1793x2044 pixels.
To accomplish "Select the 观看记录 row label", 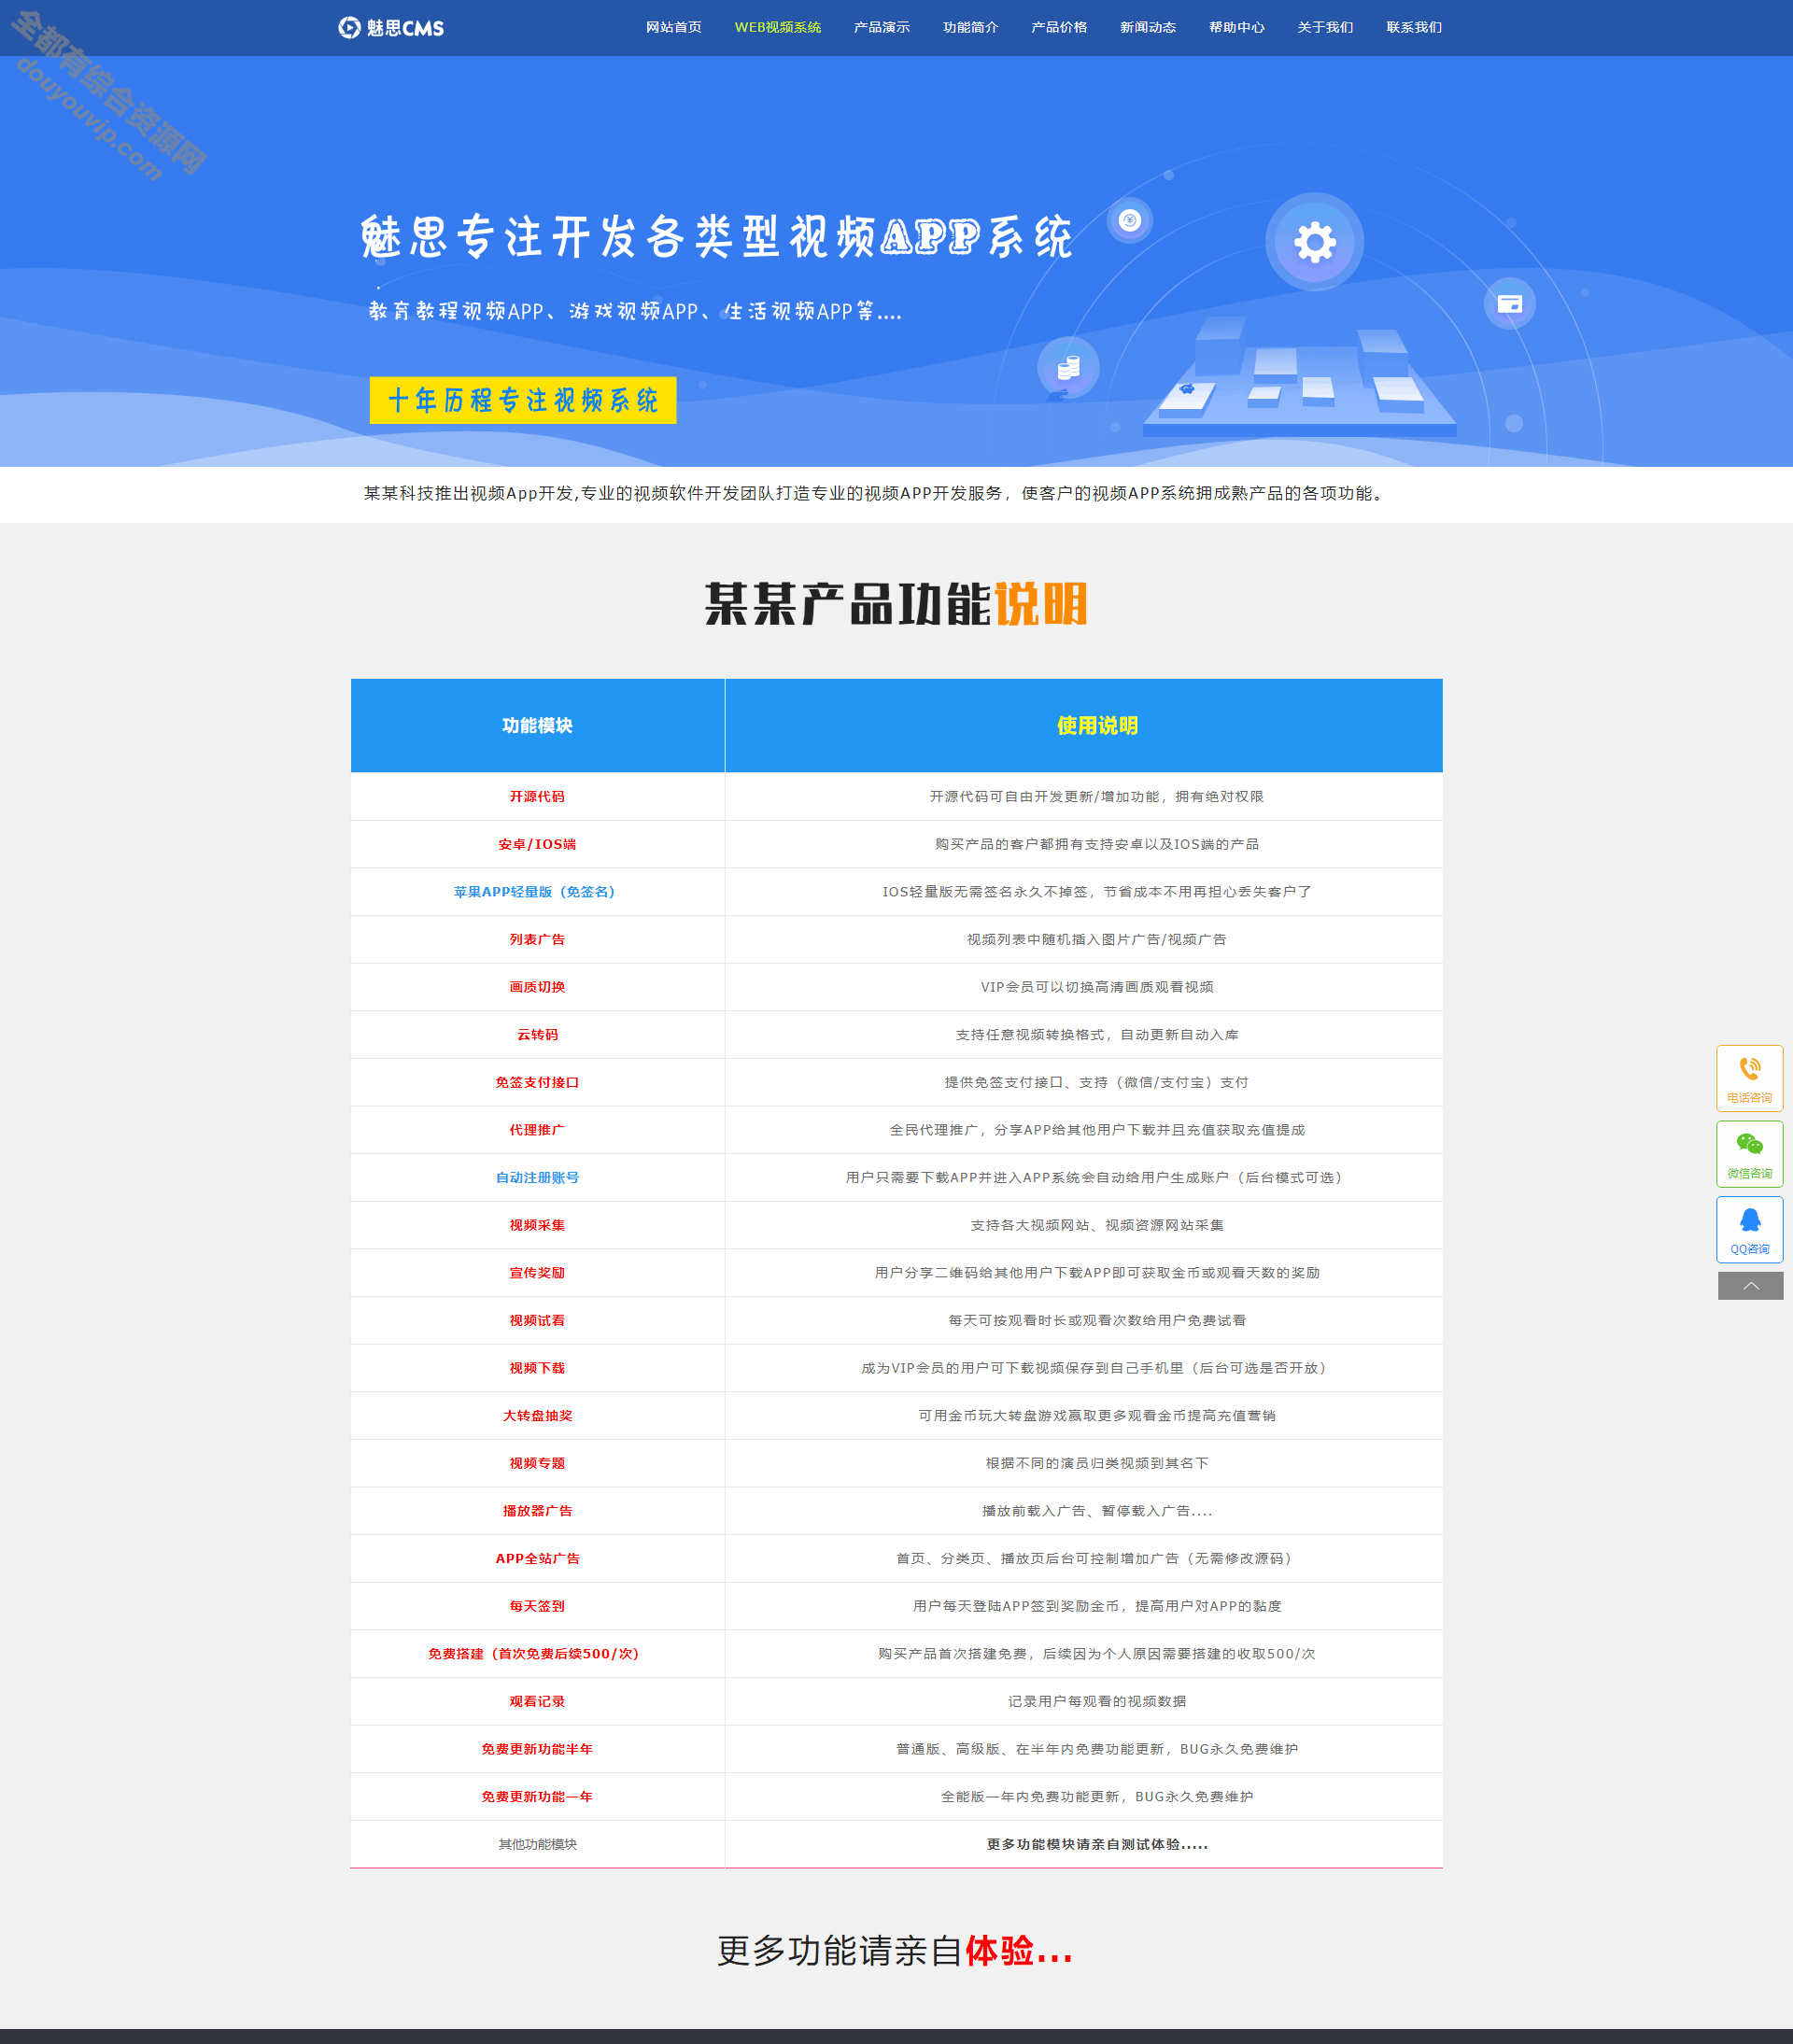I will tap(537, 1701).
